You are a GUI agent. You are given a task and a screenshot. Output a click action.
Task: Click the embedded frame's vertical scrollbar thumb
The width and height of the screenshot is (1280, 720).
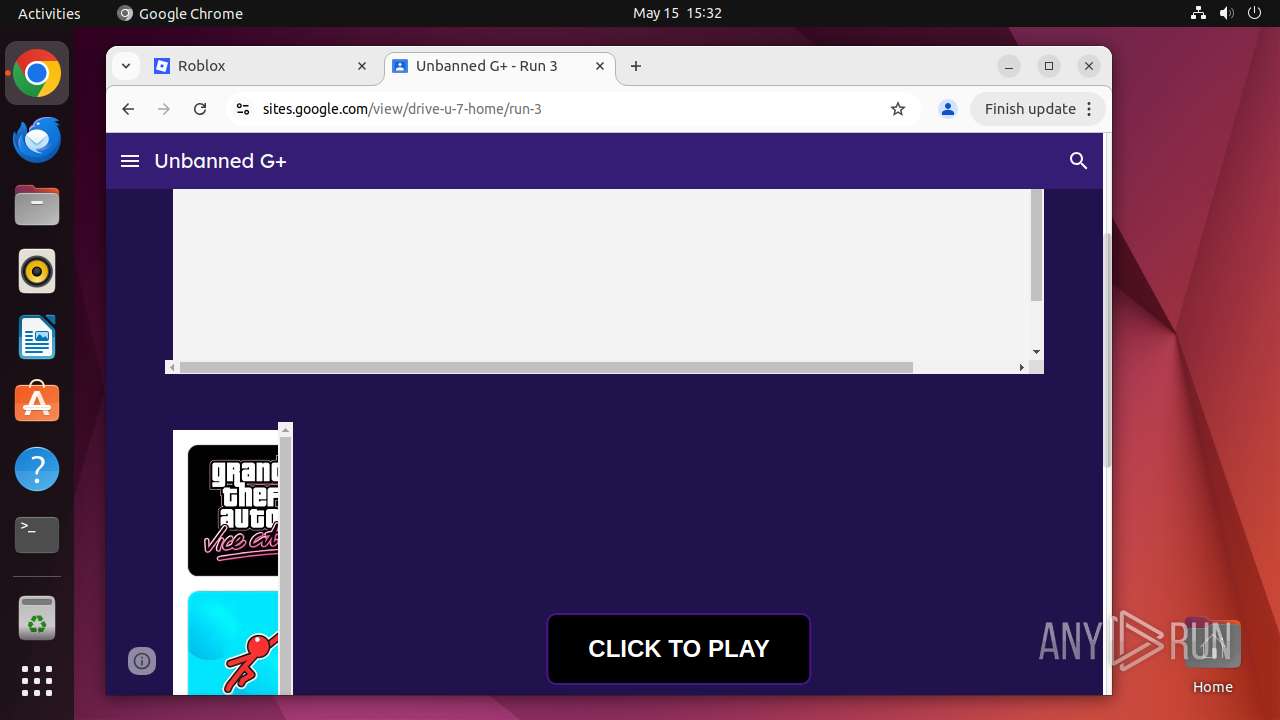pyautogui.click(x=1036, y=245)
